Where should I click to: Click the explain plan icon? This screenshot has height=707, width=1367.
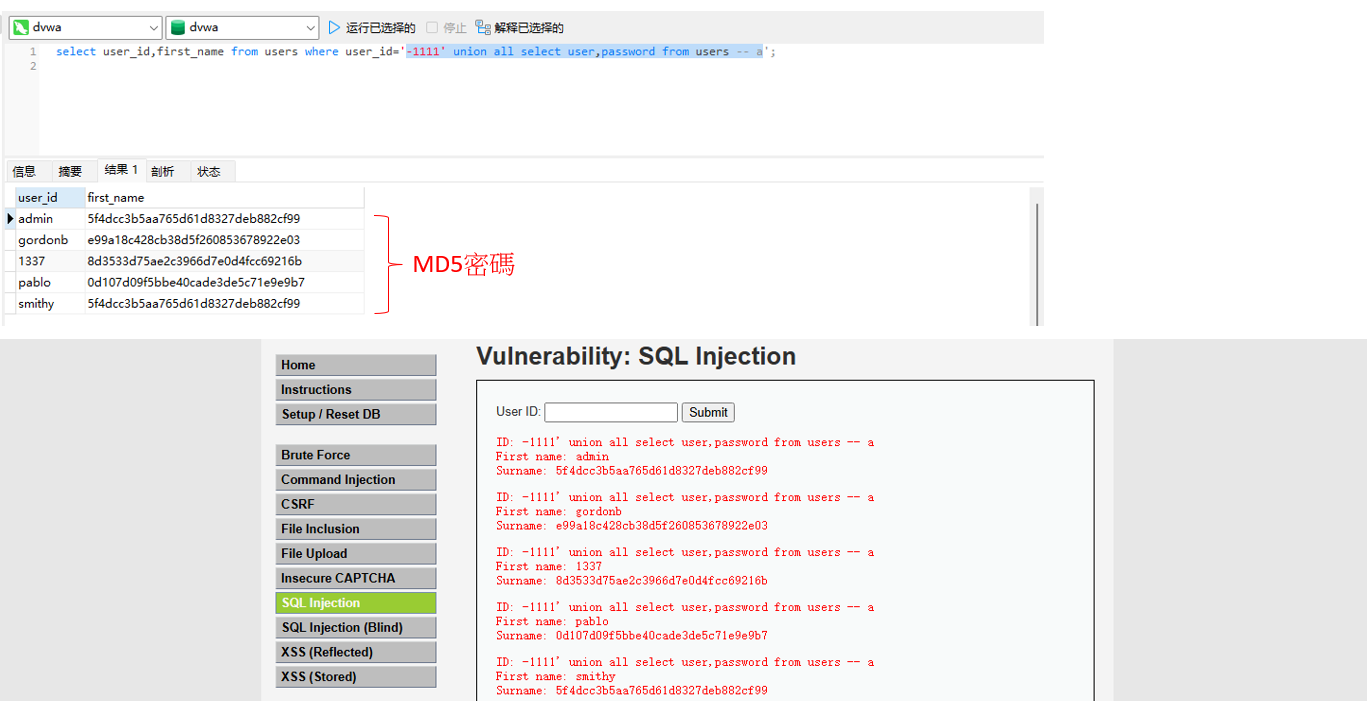[x=483, y=28]
